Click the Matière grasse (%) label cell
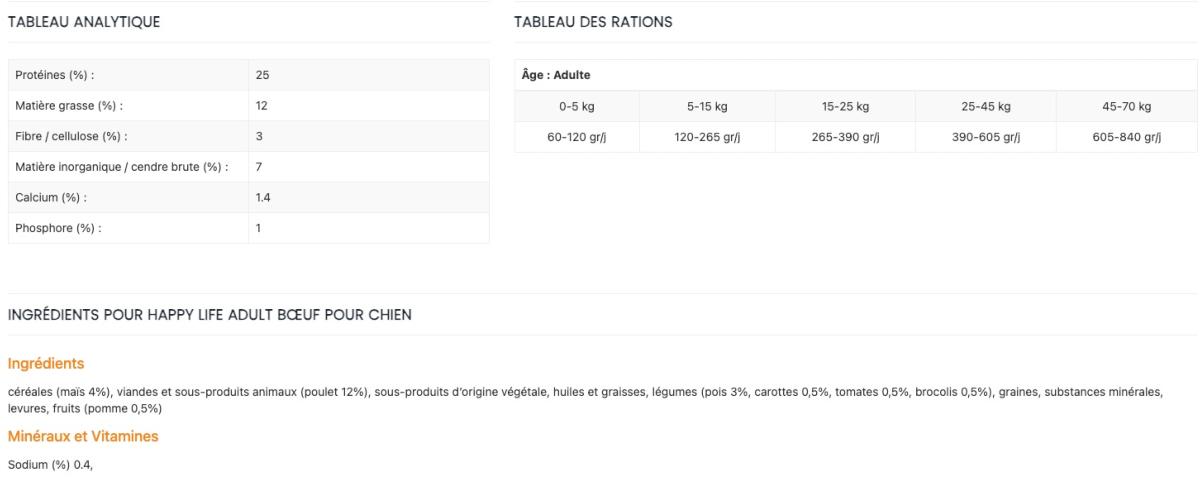 tap(70, 105)
